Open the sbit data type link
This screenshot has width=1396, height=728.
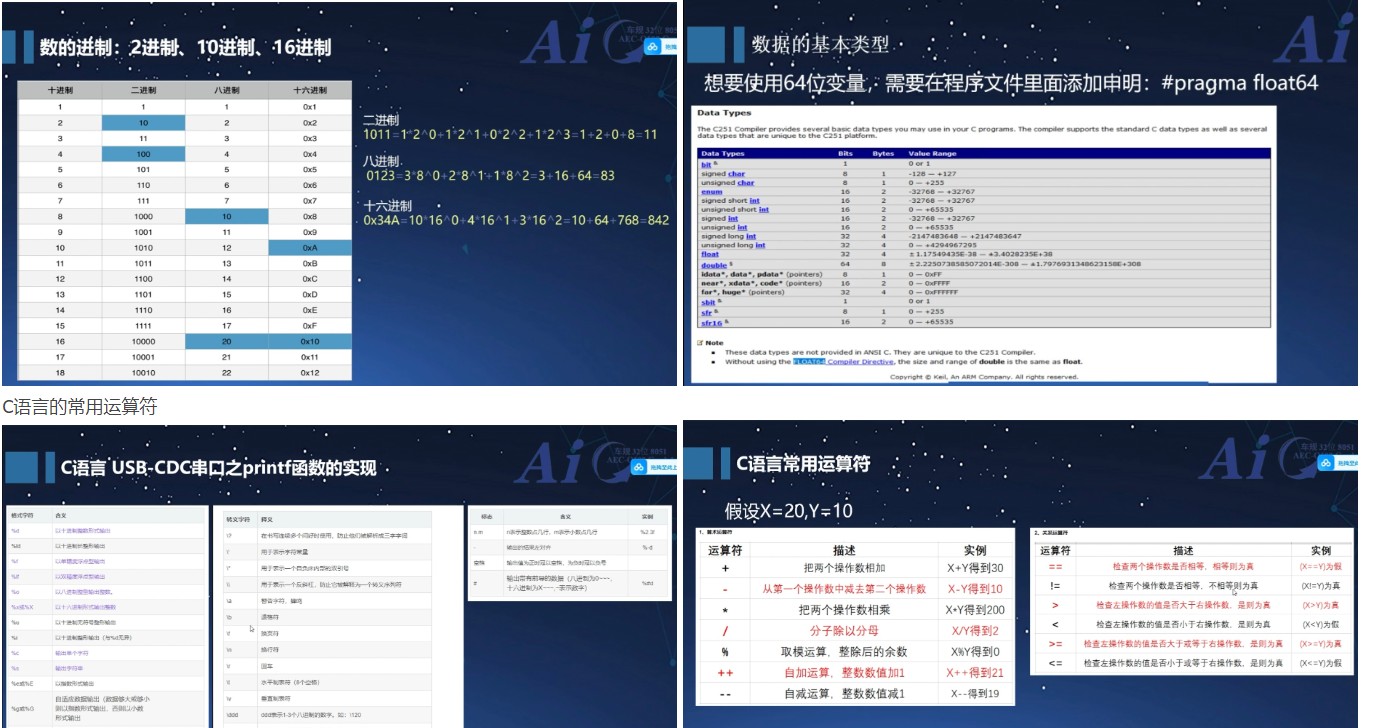coord(708,302)
